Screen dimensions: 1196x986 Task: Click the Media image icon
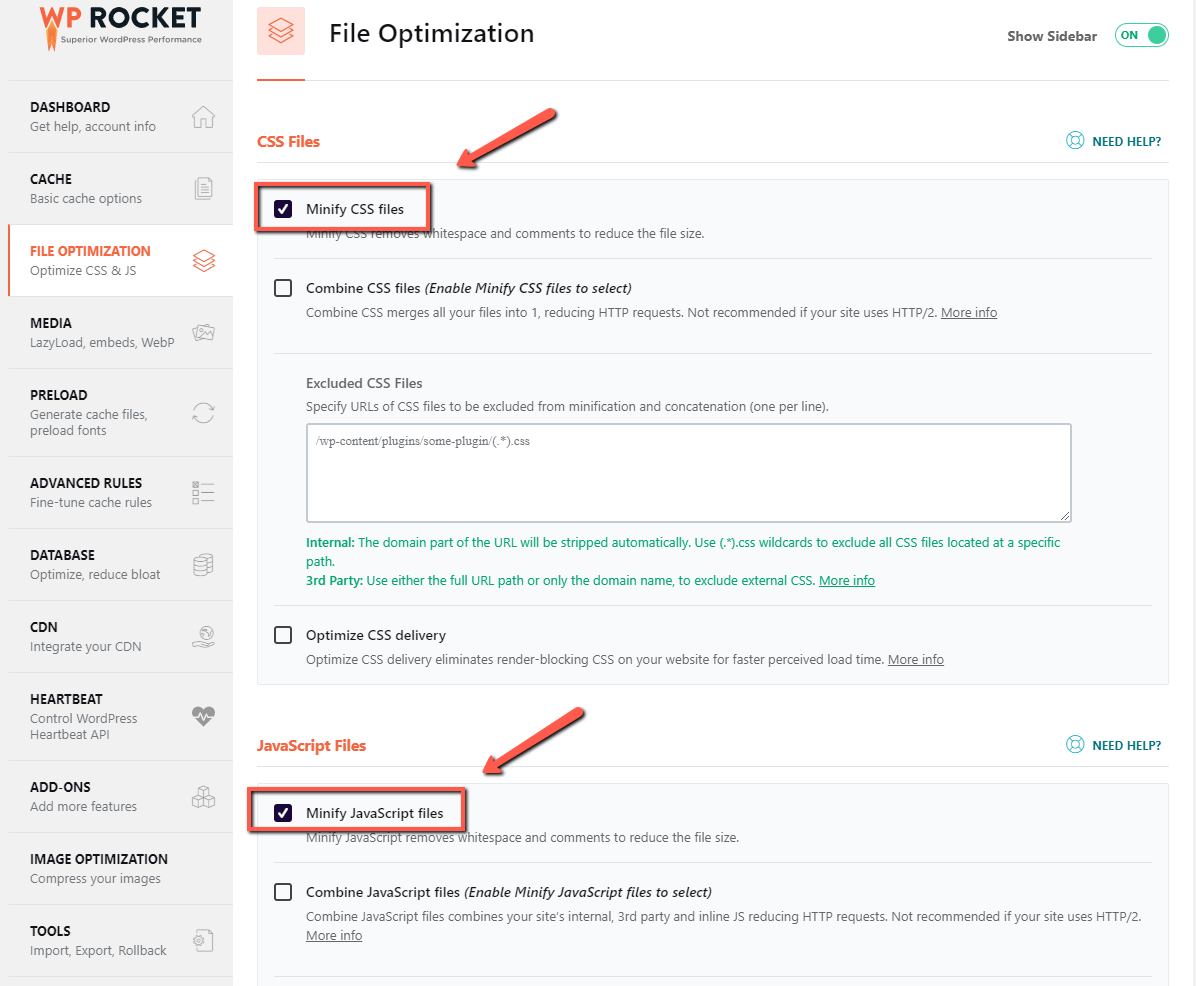point(203,333)
